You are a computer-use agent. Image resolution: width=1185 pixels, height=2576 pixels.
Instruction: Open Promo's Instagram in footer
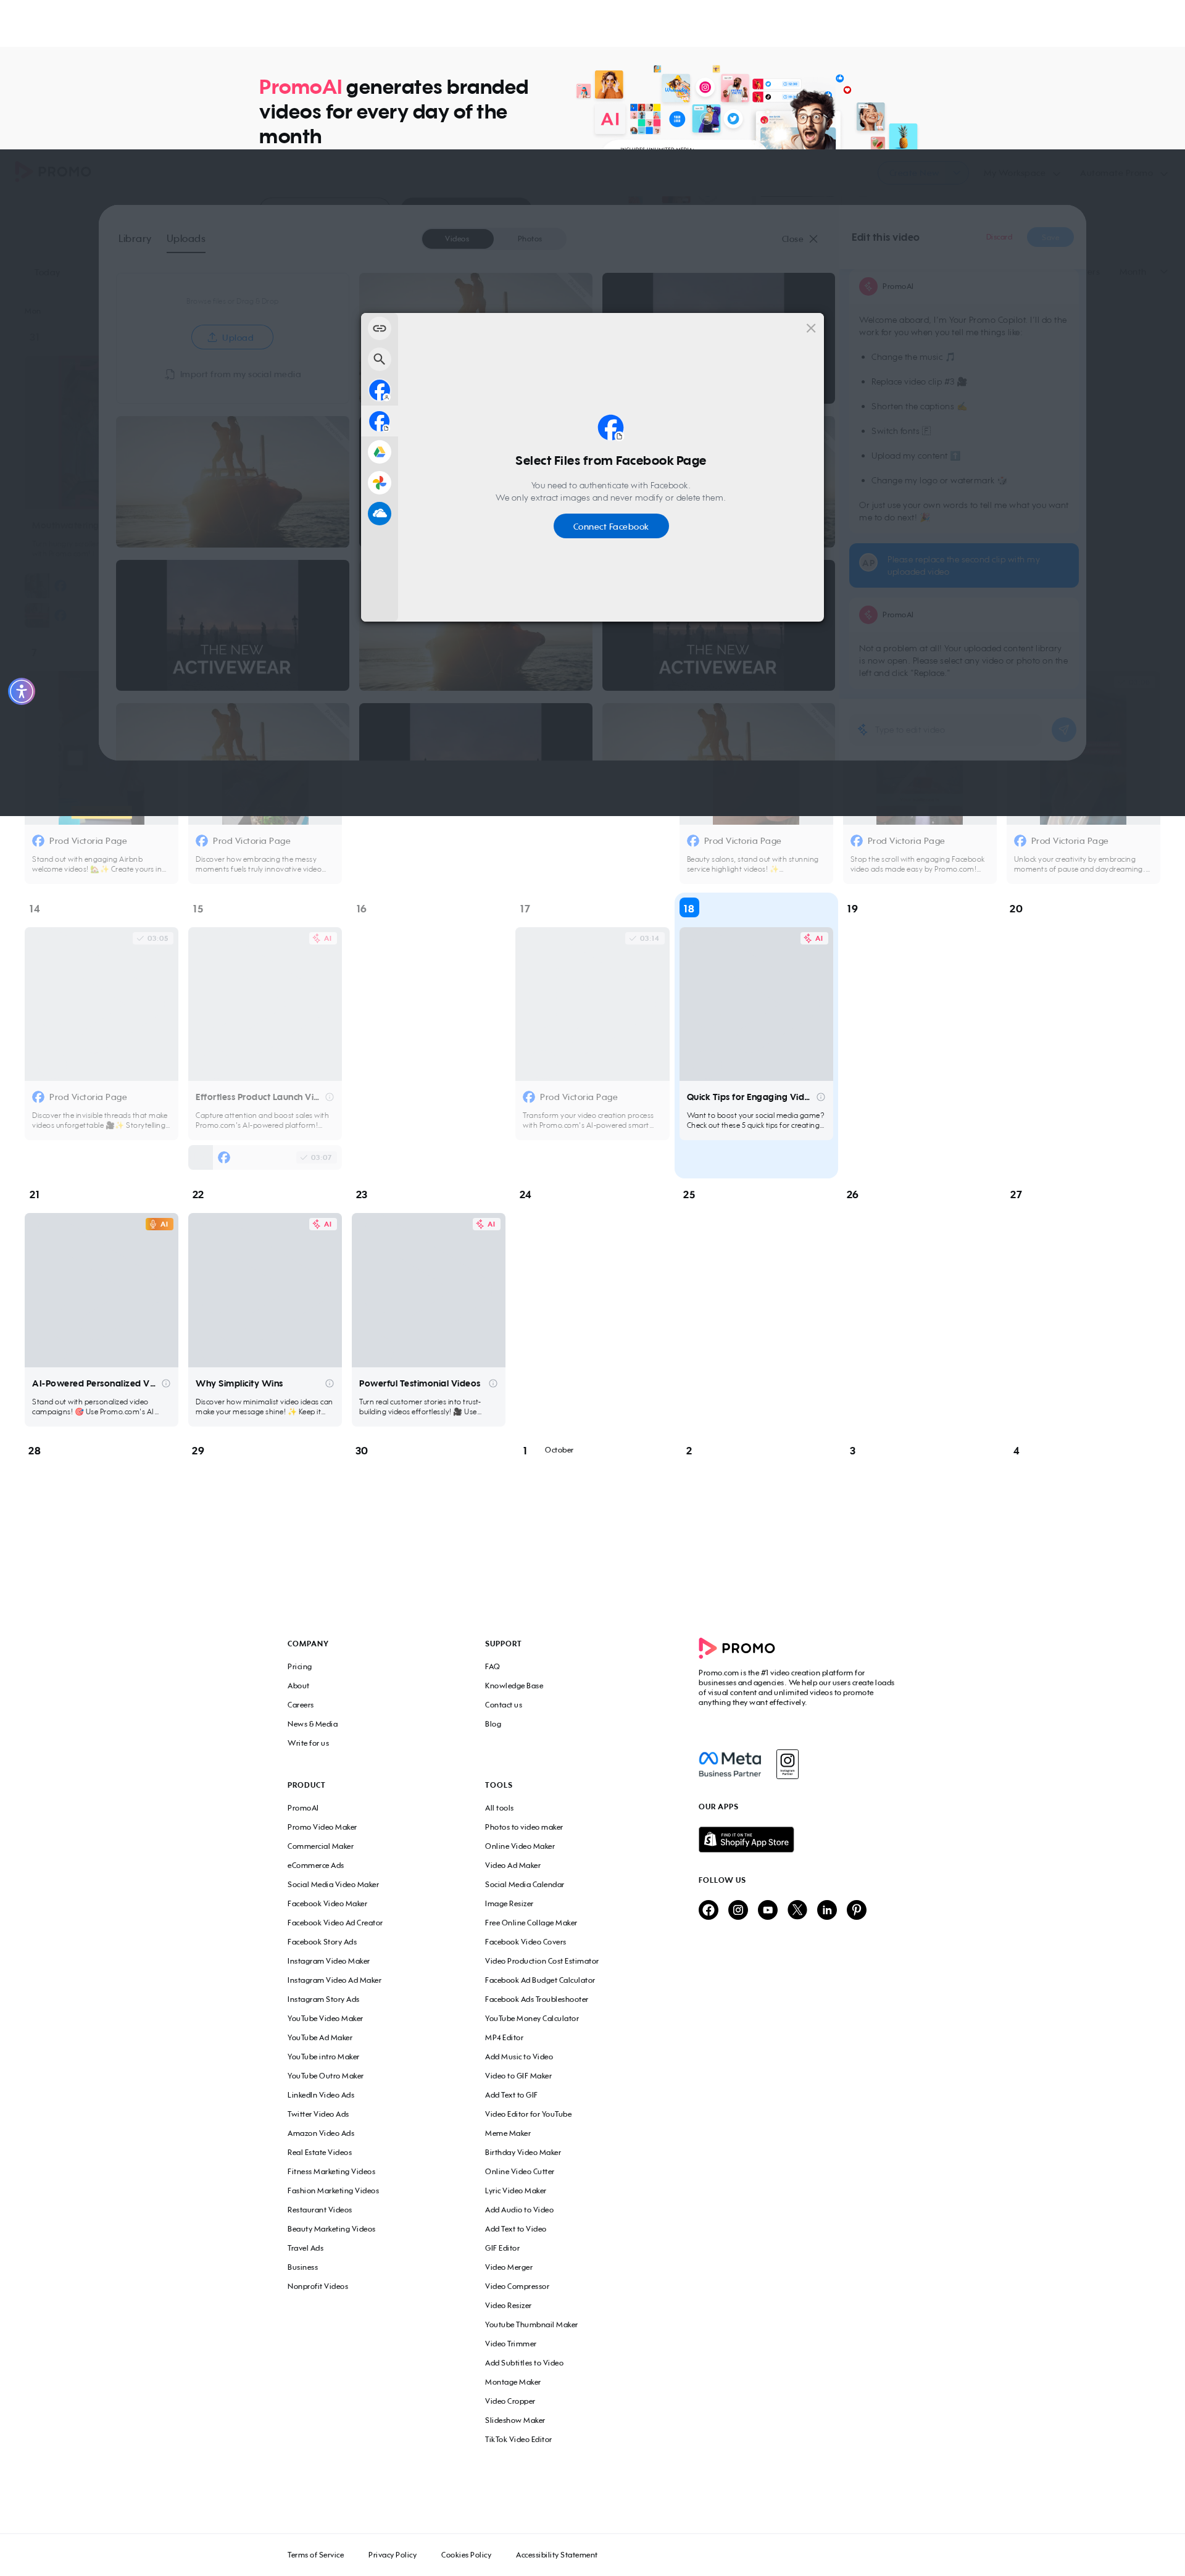(738, 1910)
